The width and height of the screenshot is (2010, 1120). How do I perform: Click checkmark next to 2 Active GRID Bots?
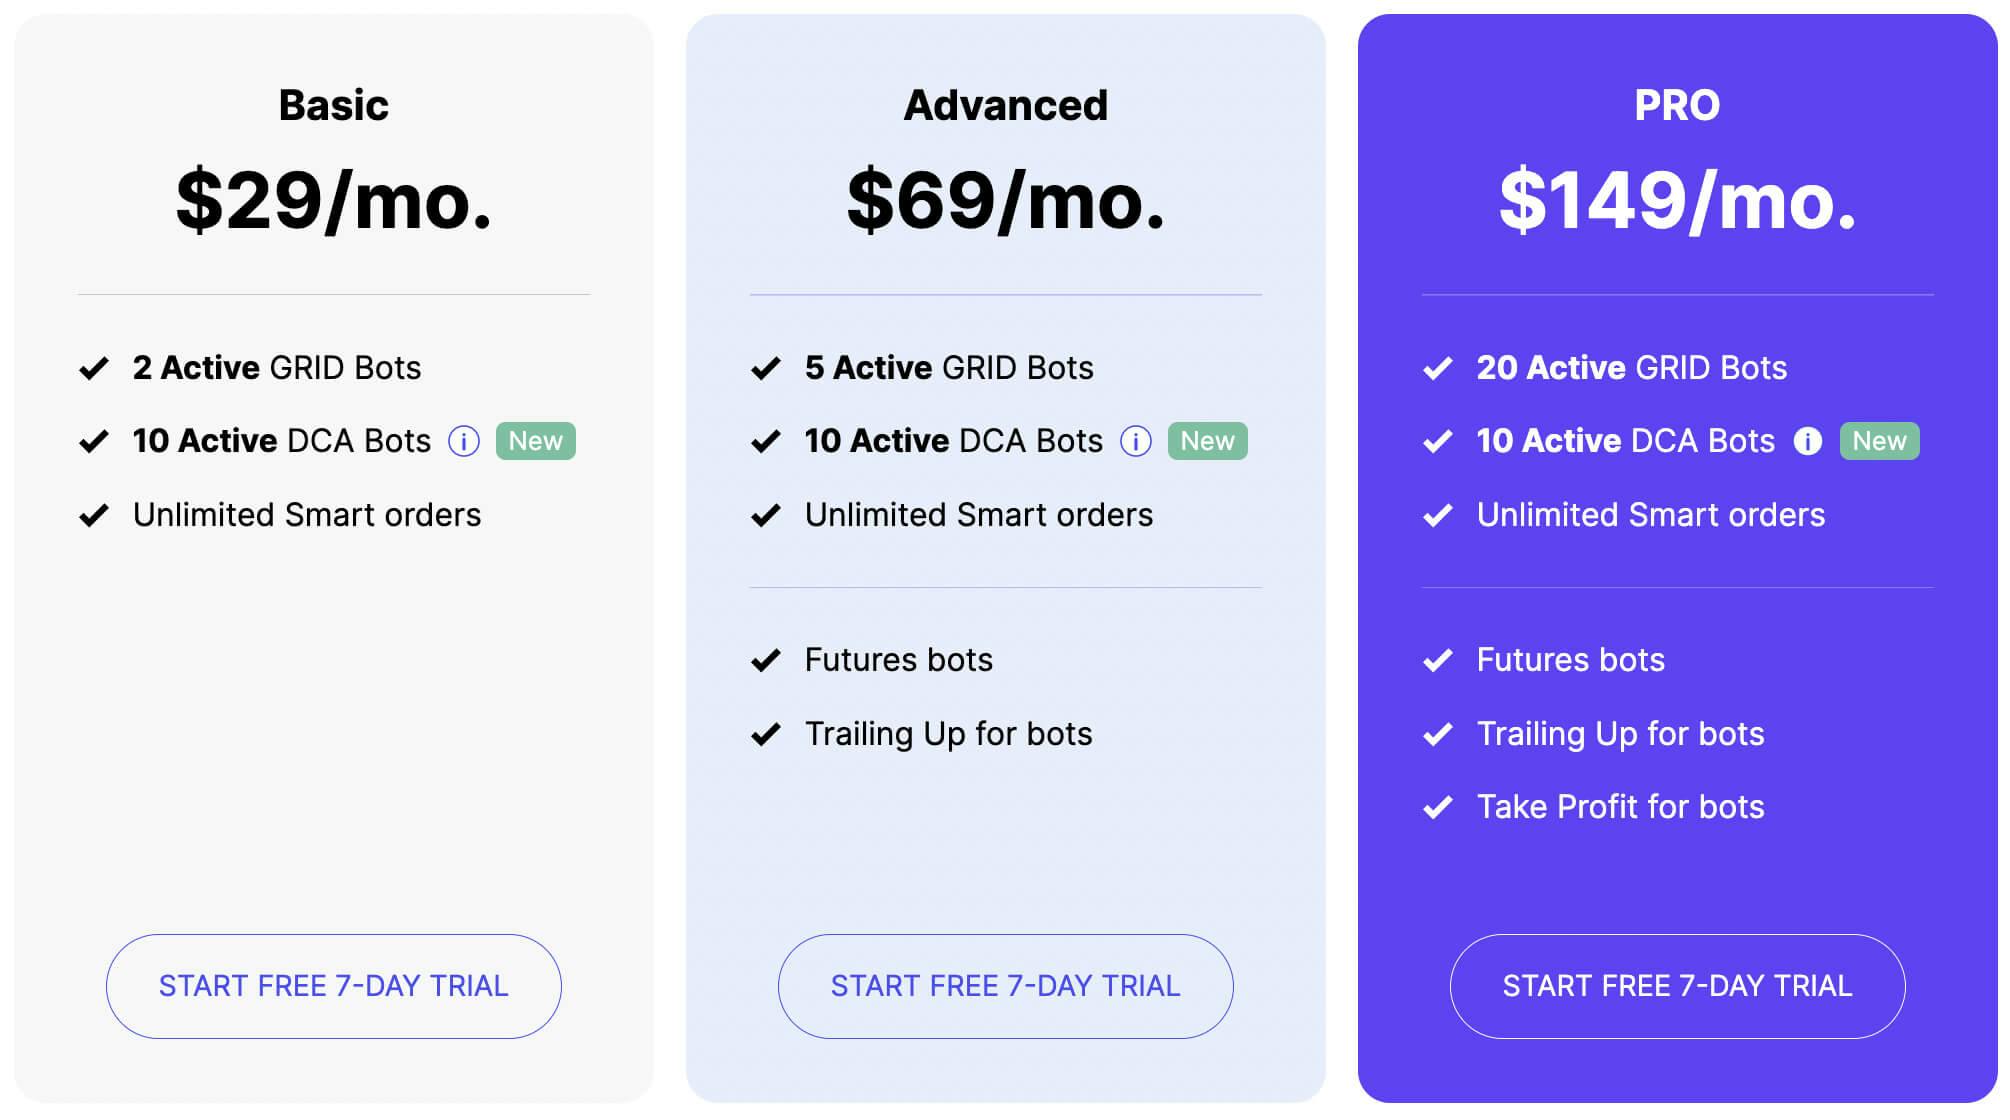pyautogui.click(x=94, y=369)
